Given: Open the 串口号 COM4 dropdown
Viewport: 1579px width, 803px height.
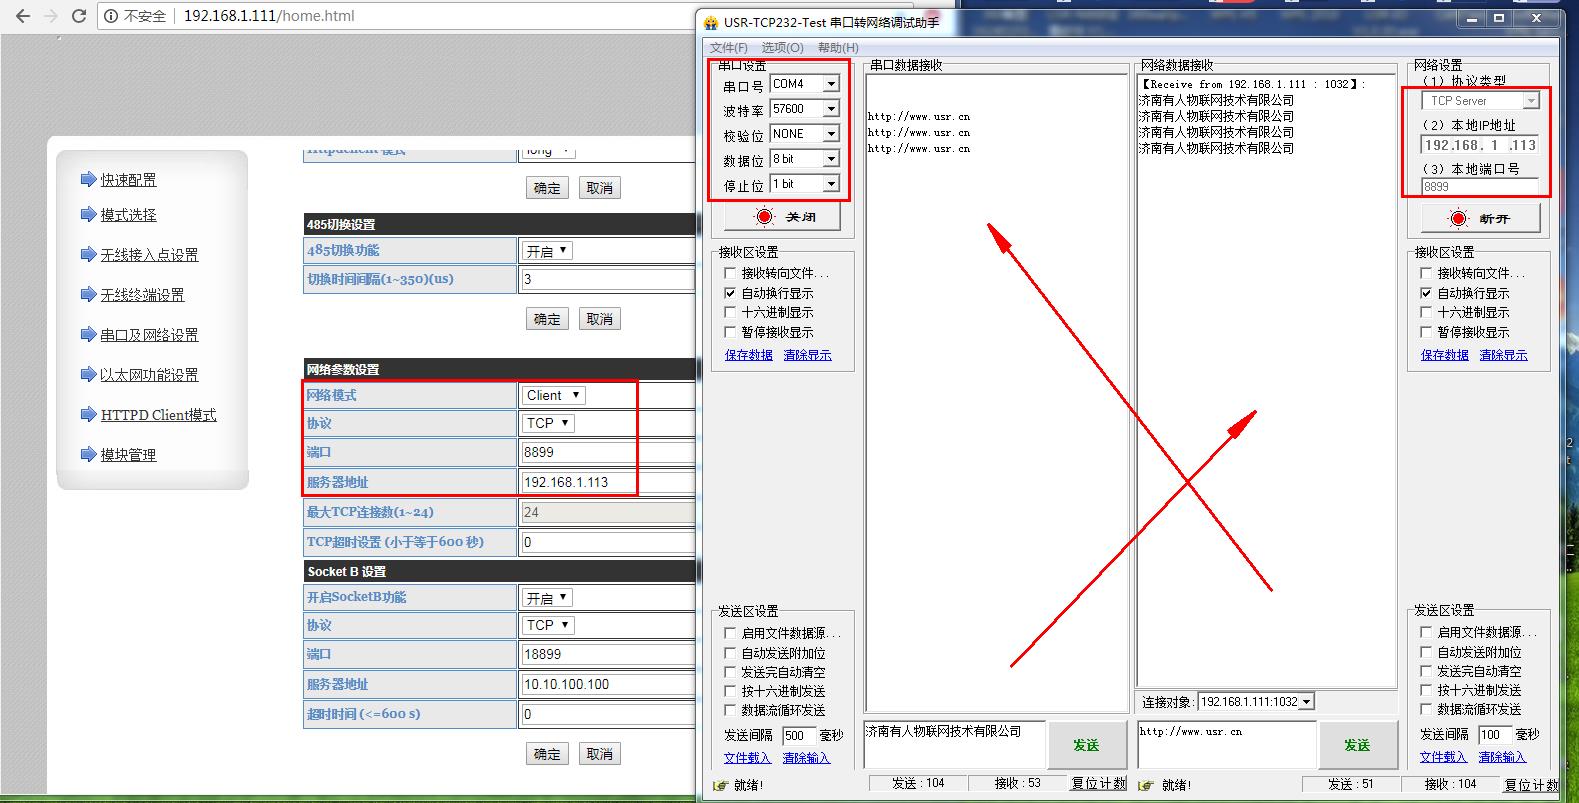Looking at the screenshot, I should click(830, 84).
